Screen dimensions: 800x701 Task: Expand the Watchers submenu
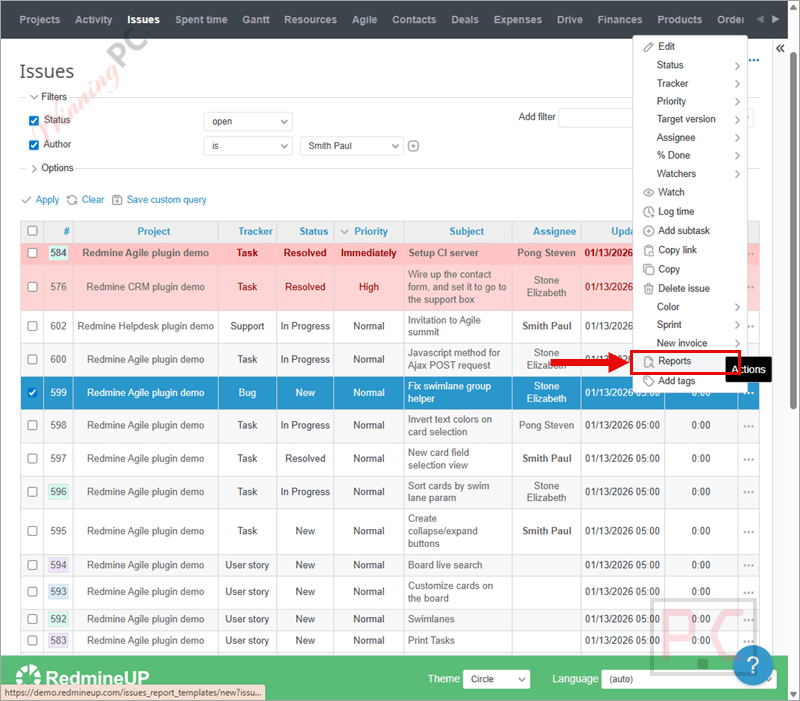690,174
